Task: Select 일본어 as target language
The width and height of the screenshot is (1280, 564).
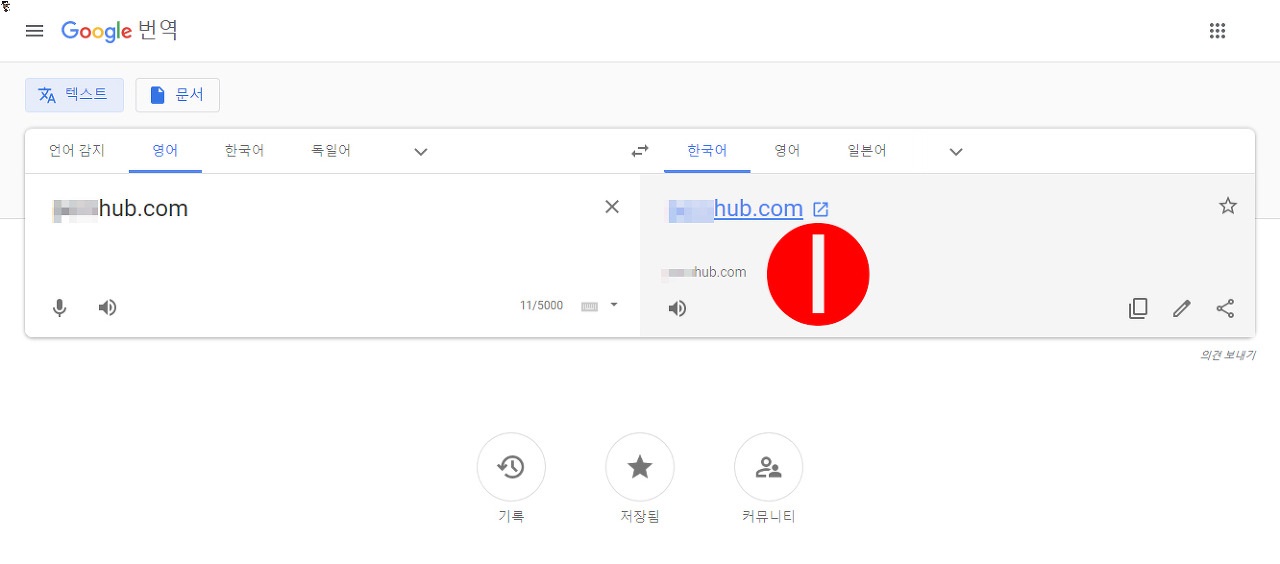Action: pos(867,151)
